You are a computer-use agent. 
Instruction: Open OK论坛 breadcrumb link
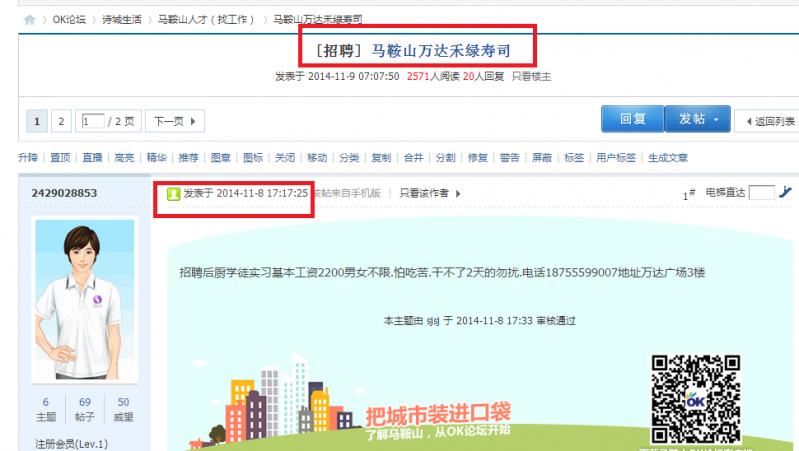(x=69, y=20)
